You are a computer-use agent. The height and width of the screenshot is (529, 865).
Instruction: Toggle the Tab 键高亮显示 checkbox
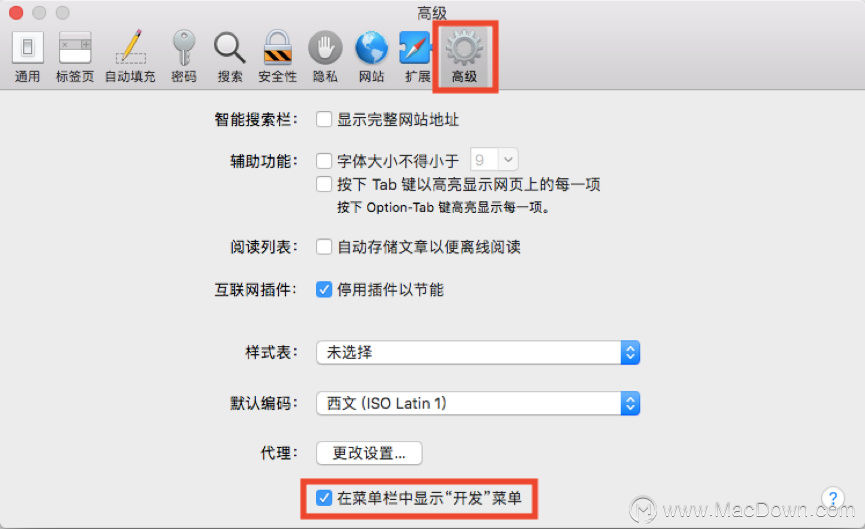click(x=324, y=184)
